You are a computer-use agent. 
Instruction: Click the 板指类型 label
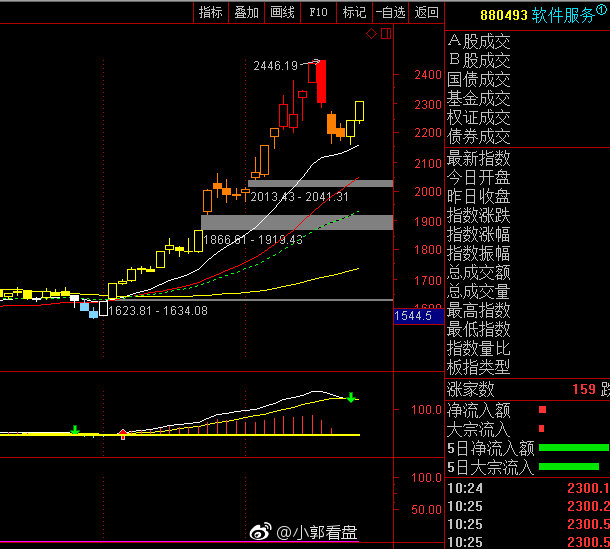click(479, 367)
